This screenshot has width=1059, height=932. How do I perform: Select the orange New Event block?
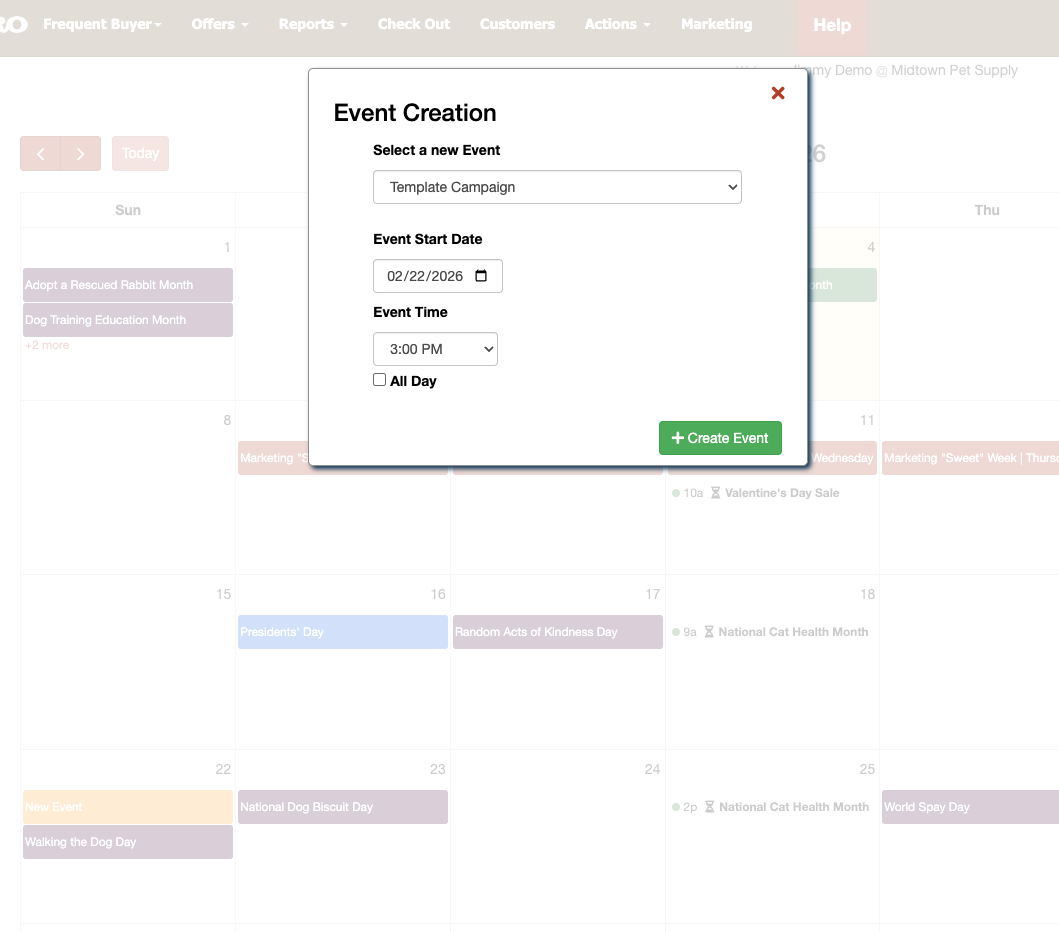pyautogui.click(x=128, y=807)
